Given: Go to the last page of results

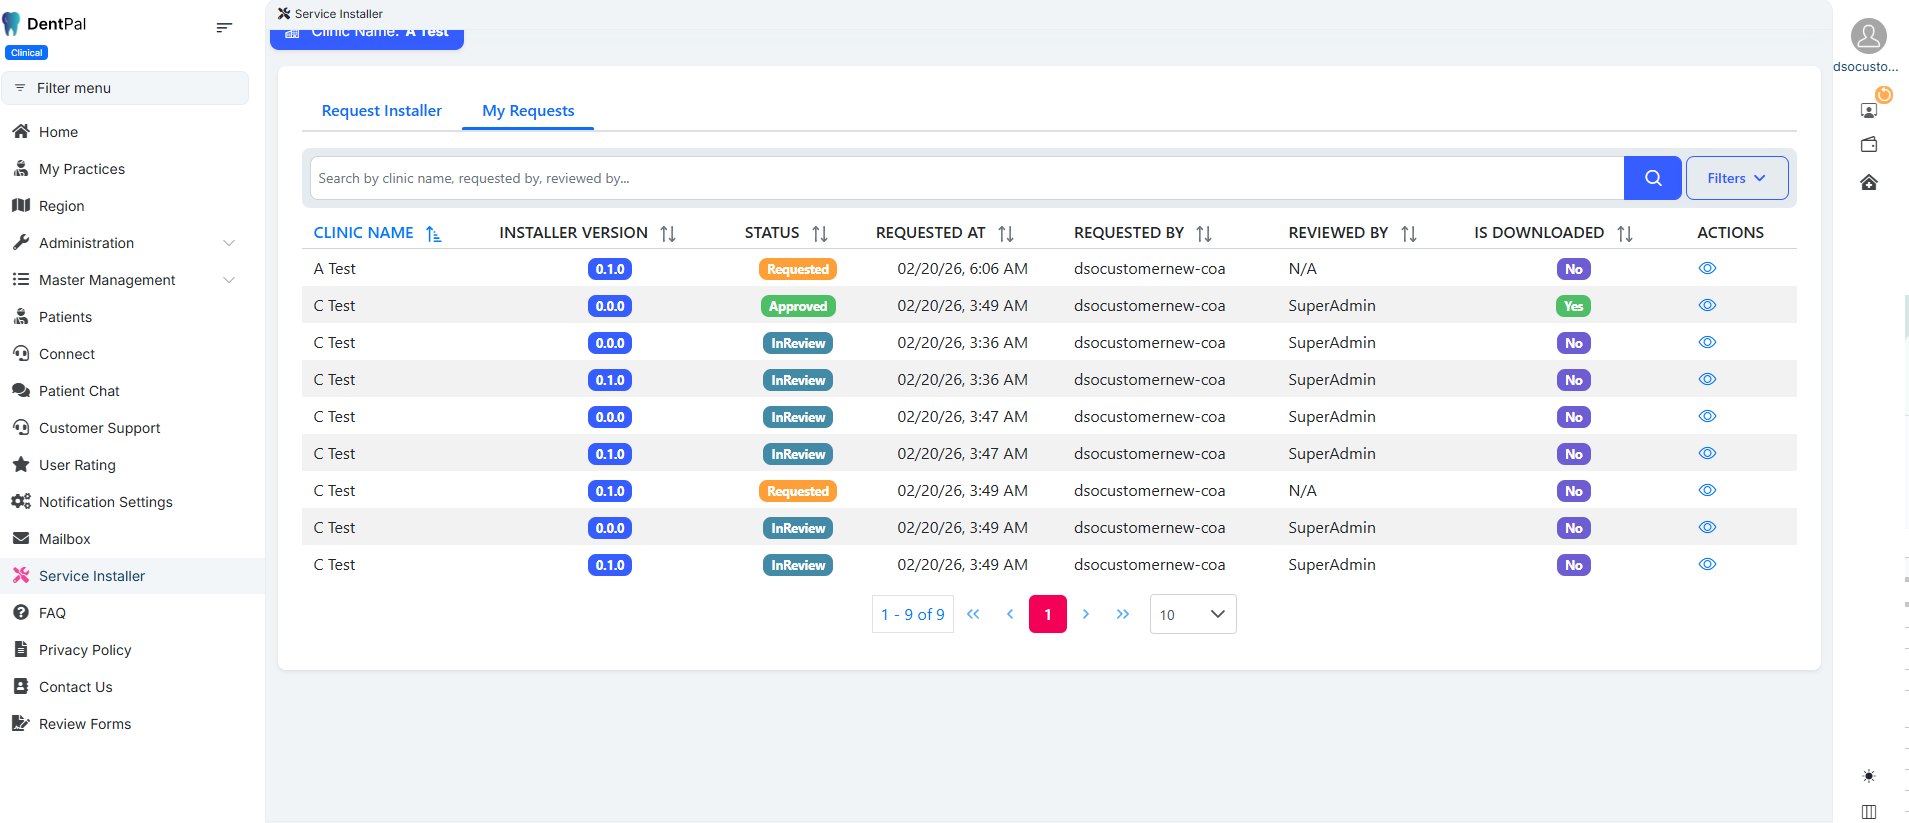Looking at the screenshot, I should (x=1122, y=614).
